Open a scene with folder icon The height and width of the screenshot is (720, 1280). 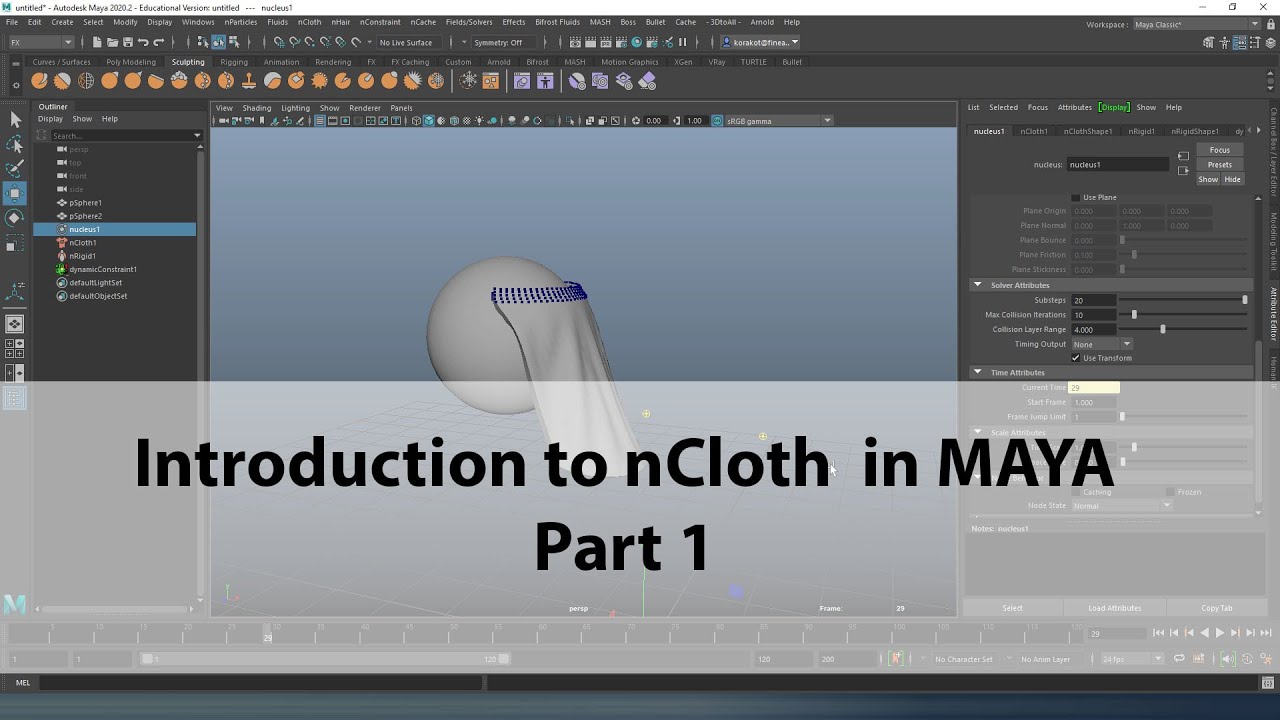[112, 42]
